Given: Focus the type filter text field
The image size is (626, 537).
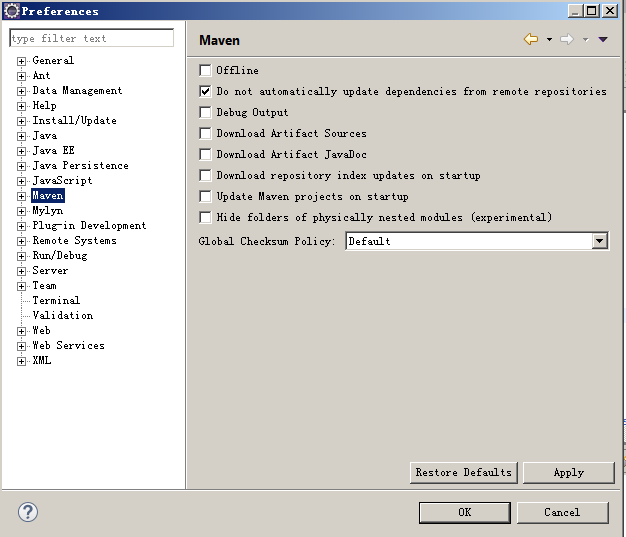Looking at the screenshot, I should pos(91,38).
